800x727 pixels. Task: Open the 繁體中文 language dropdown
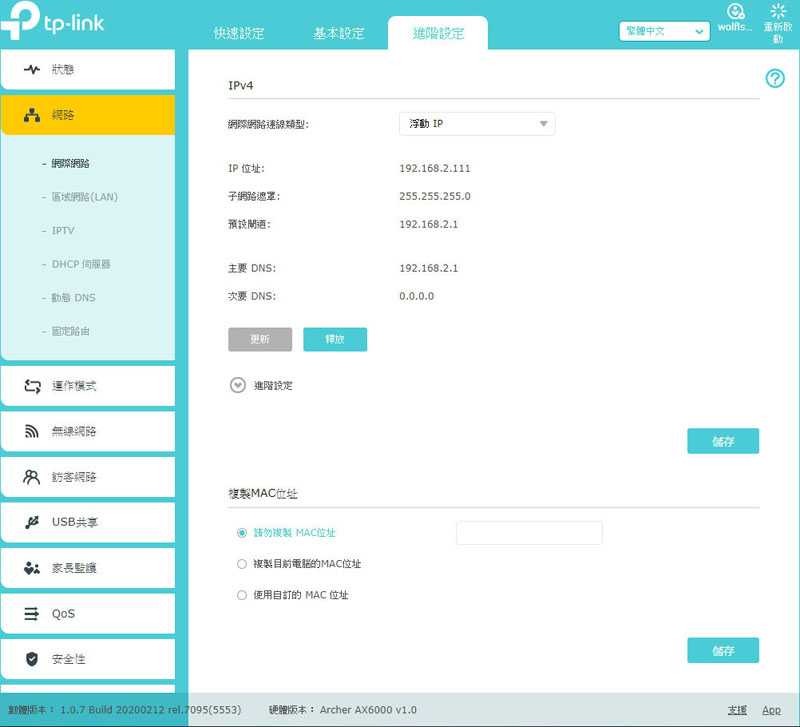[x=664, y=31]
